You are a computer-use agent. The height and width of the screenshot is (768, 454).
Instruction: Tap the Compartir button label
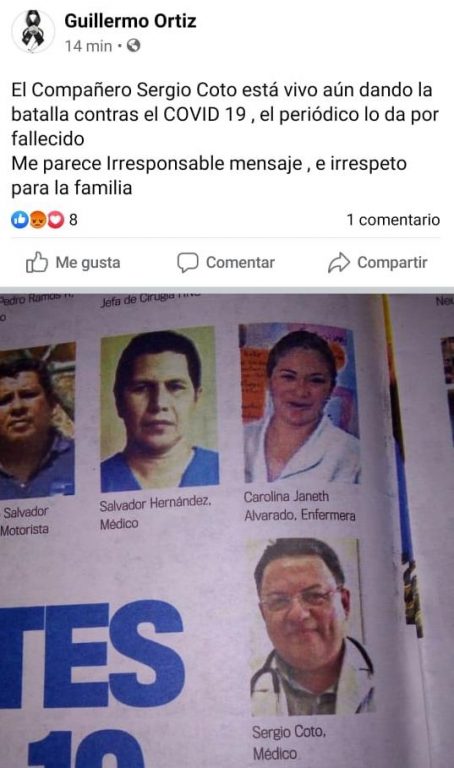tap(392, 263)
